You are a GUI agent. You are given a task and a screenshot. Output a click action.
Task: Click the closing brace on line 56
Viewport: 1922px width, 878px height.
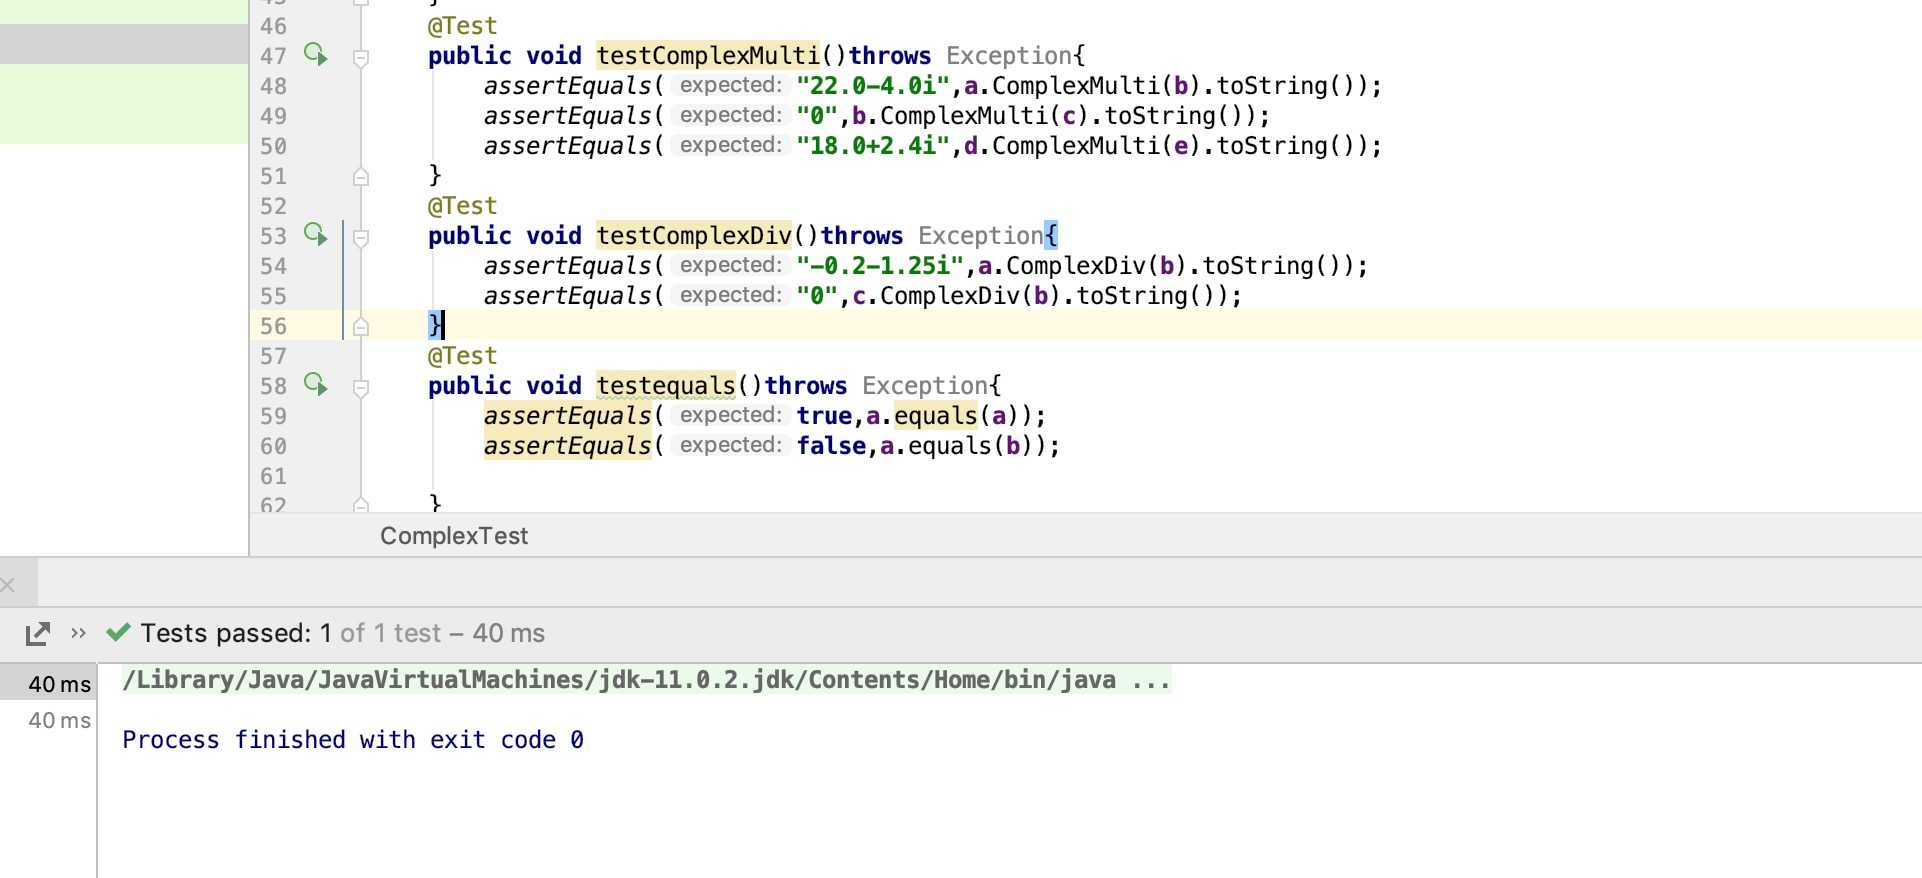pos(434,324)
